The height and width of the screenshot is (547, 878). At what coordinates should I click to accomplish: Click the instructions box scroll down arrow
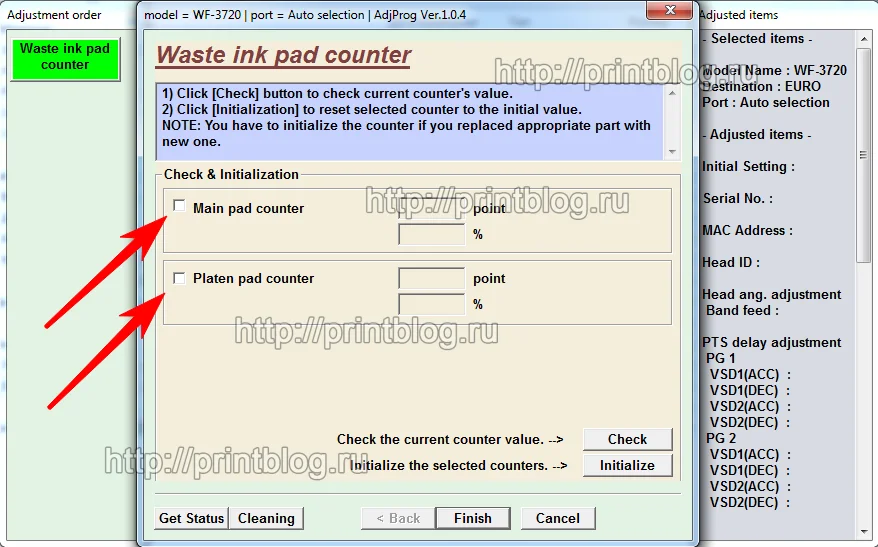[x=672, y=152]
